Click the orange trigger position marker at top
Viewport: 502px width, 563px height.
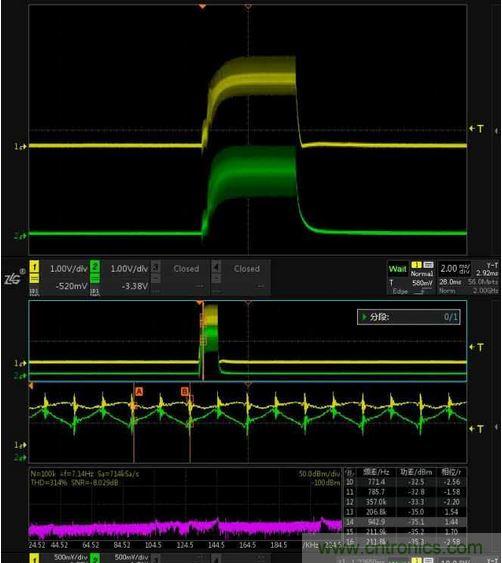[x=202, y=6]
